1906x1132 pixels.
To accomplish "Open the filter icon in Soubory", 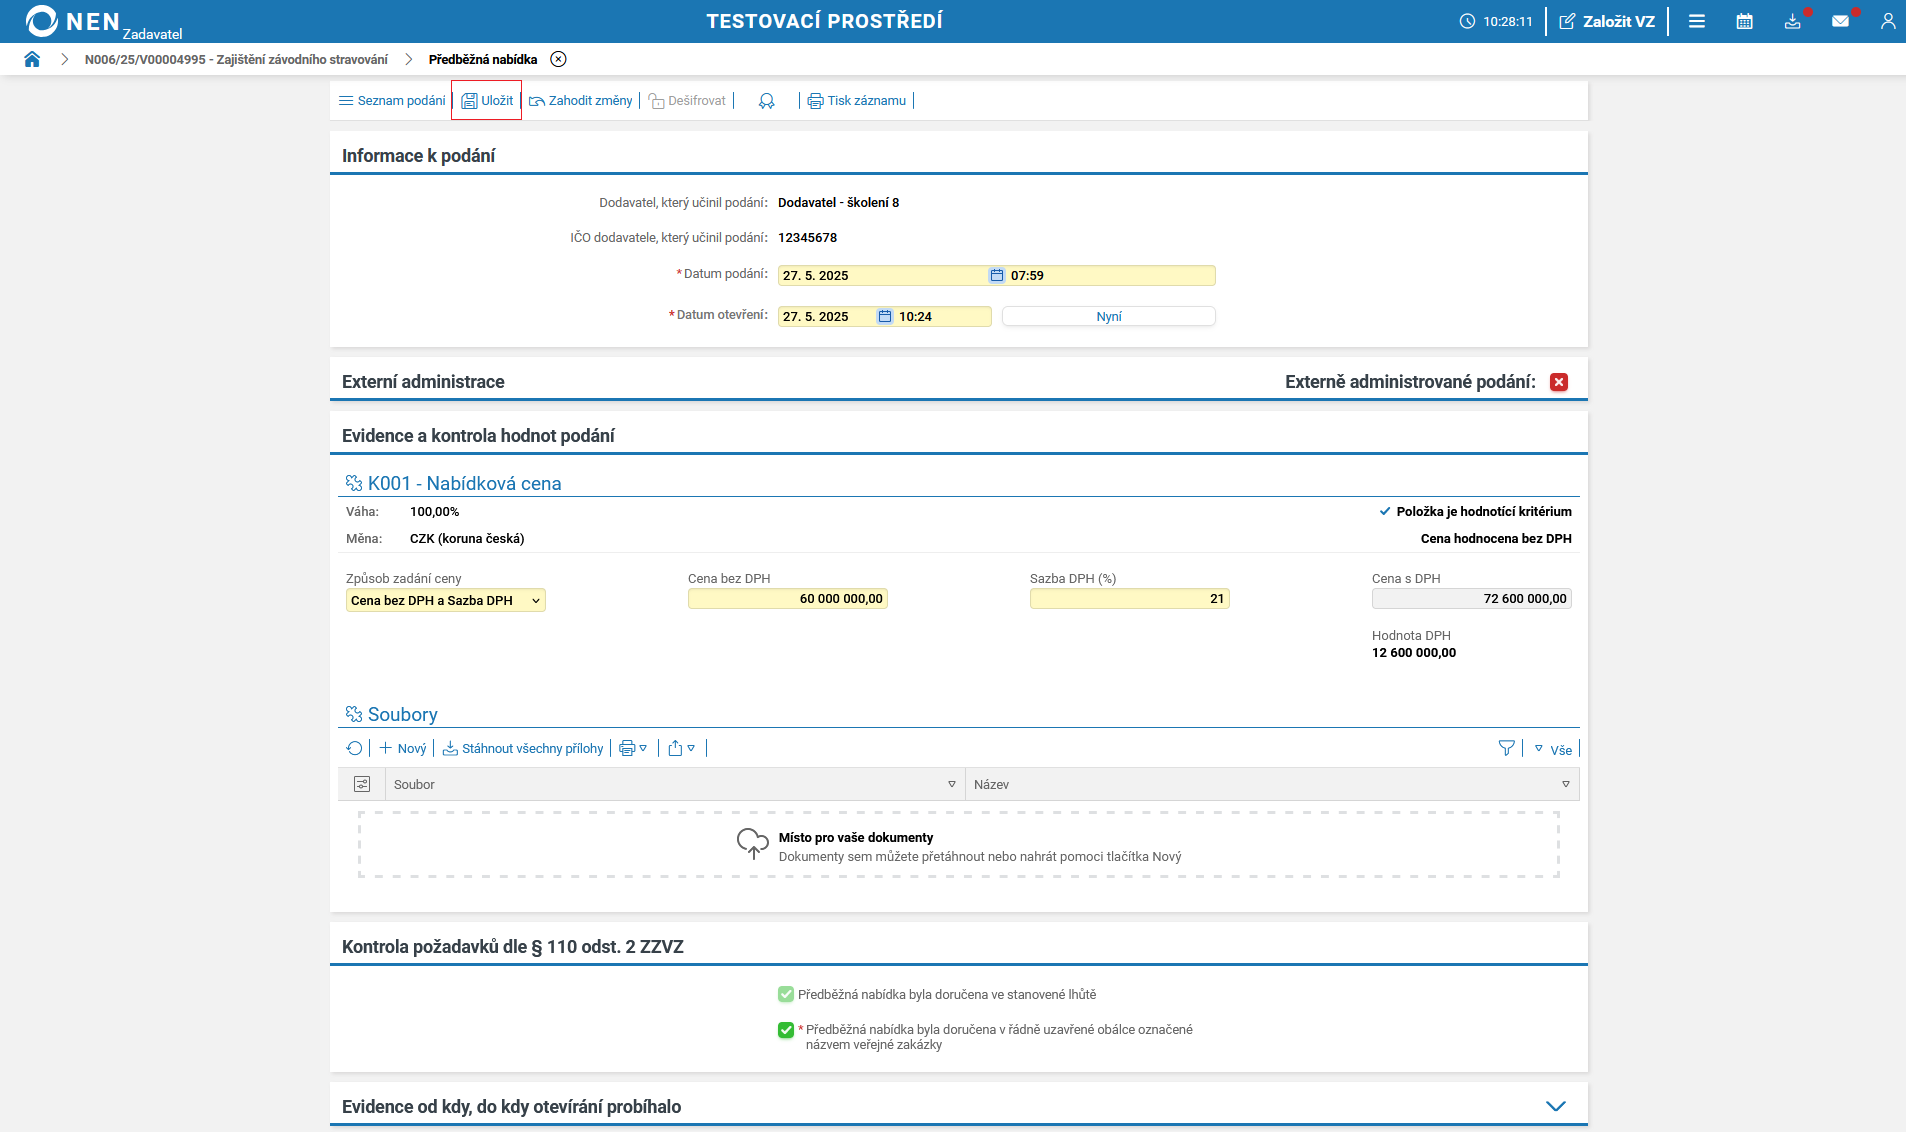I will [1506, 748].
